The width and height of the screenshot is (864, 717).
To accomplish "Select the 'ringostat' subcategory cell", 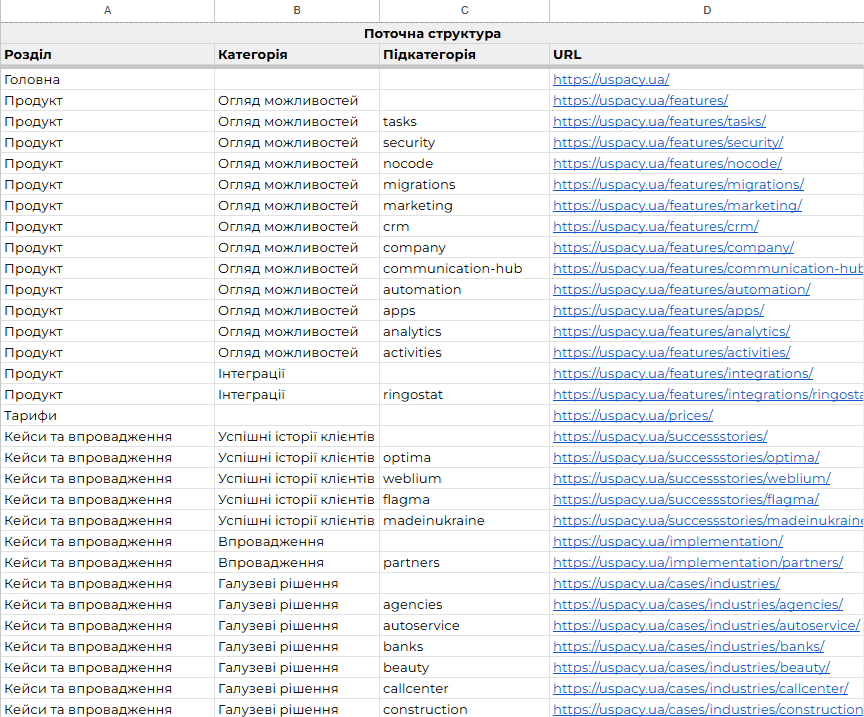I will (x=465, y=395).
